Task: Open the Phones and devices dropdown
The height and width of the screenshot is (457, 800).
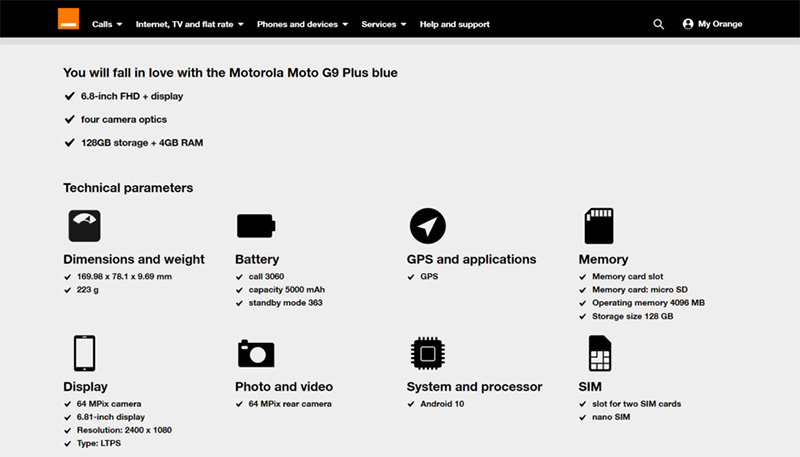Action: (x=302, y=24)
